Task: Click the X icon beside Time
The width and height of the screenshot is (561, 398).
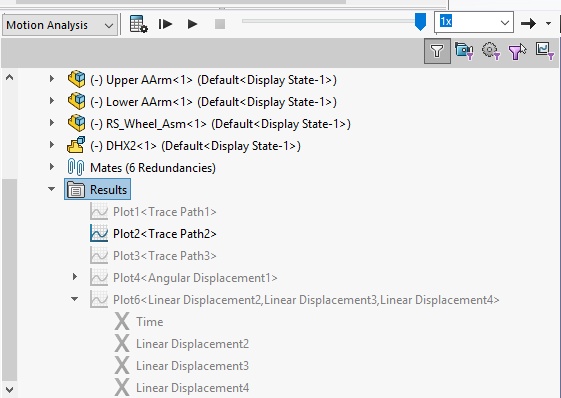Action: pos(122,321)
